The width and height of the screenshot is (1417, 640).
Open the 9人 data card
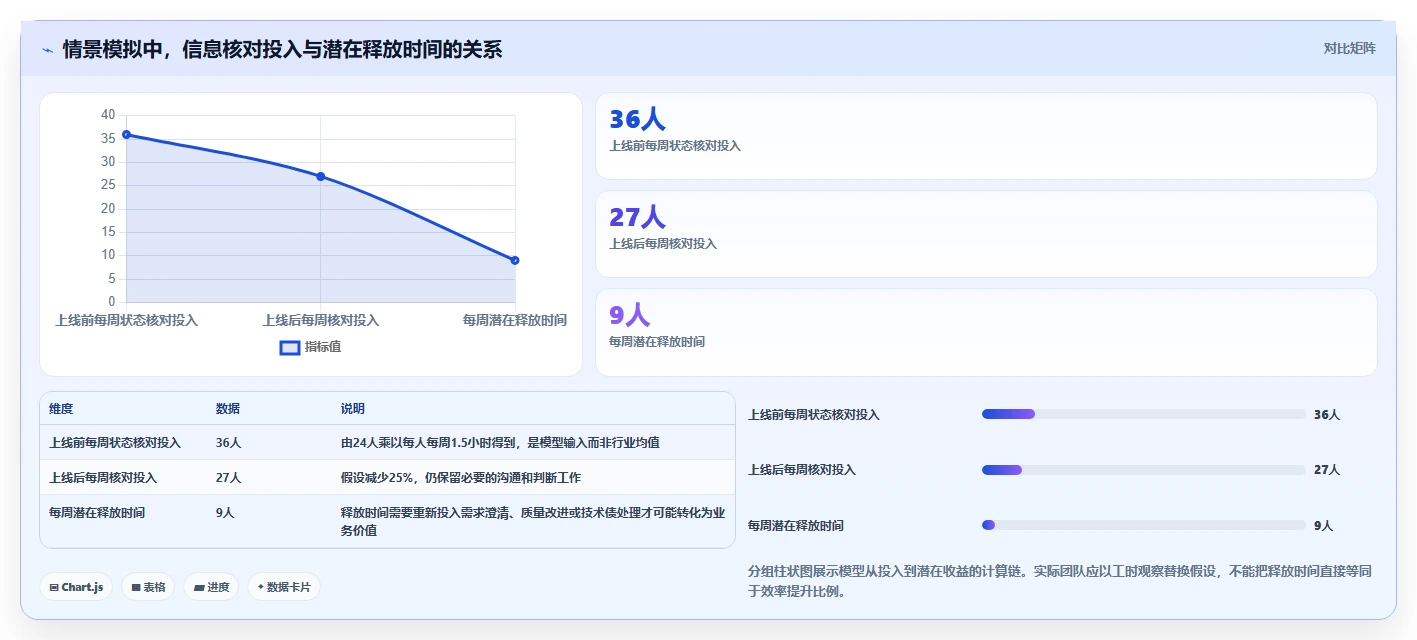(986, 332)
